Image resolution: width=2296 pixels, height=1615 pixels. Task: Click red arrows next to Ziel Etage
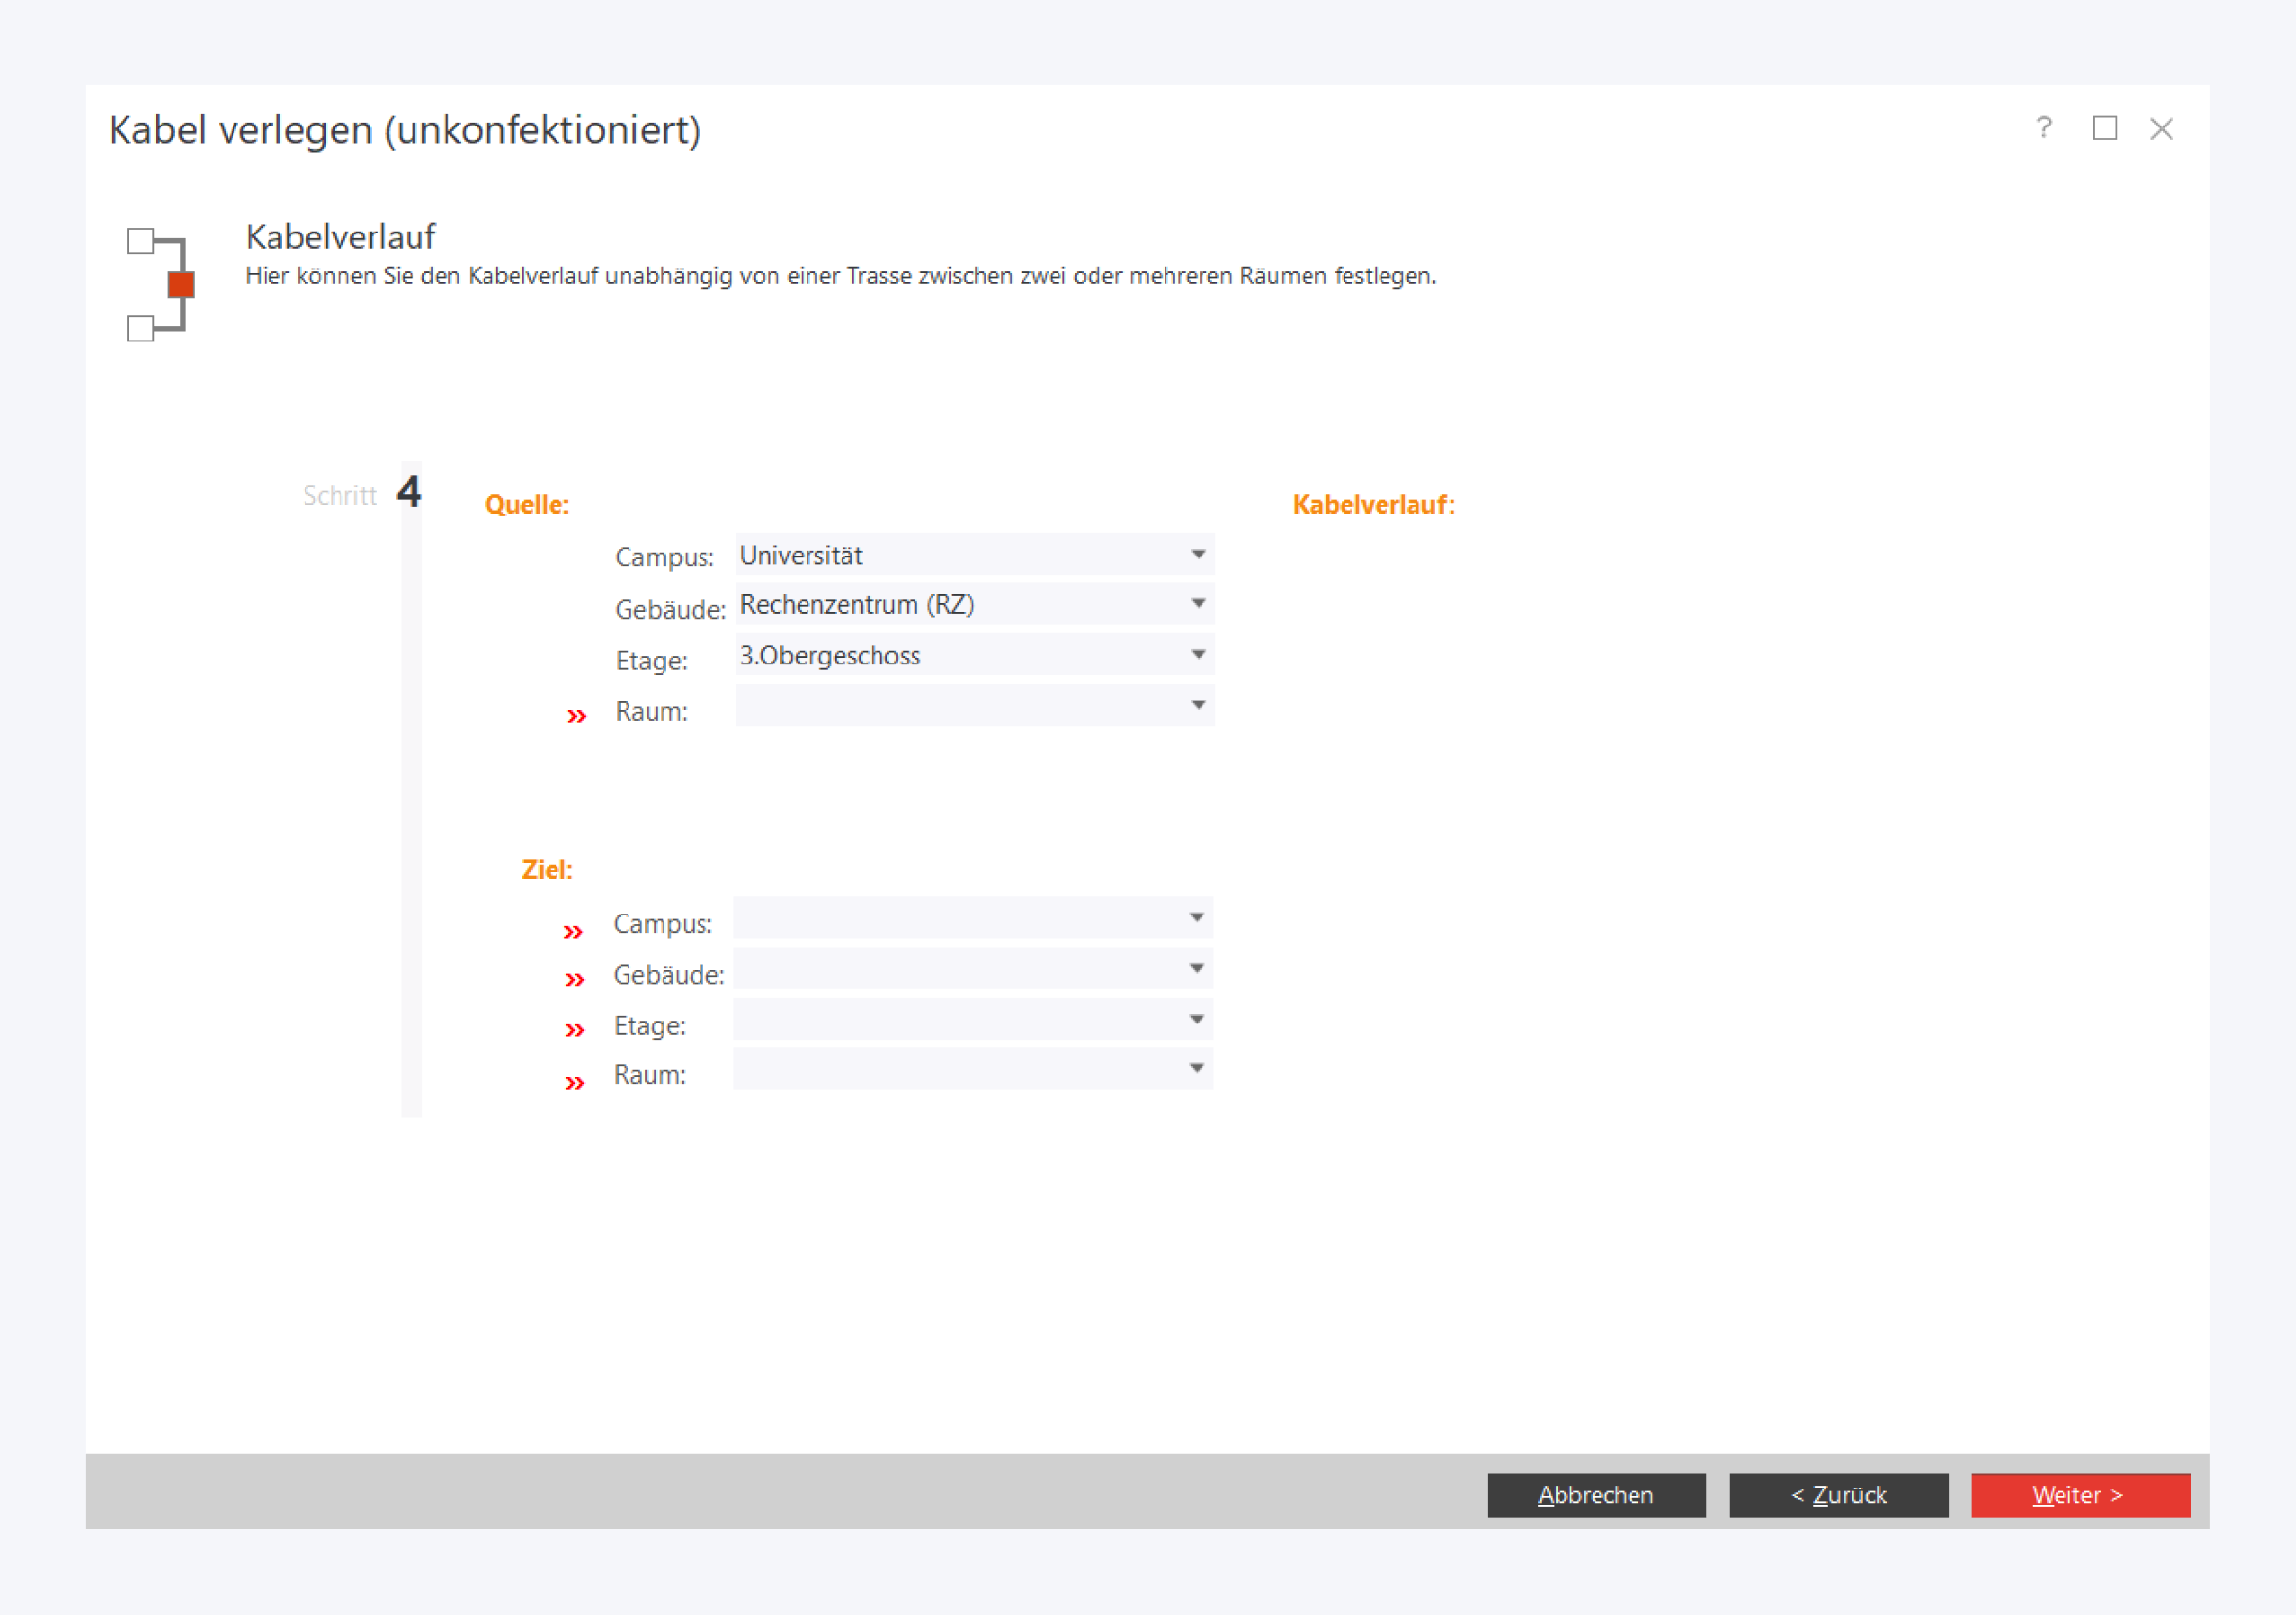[x=574, y=1030]
